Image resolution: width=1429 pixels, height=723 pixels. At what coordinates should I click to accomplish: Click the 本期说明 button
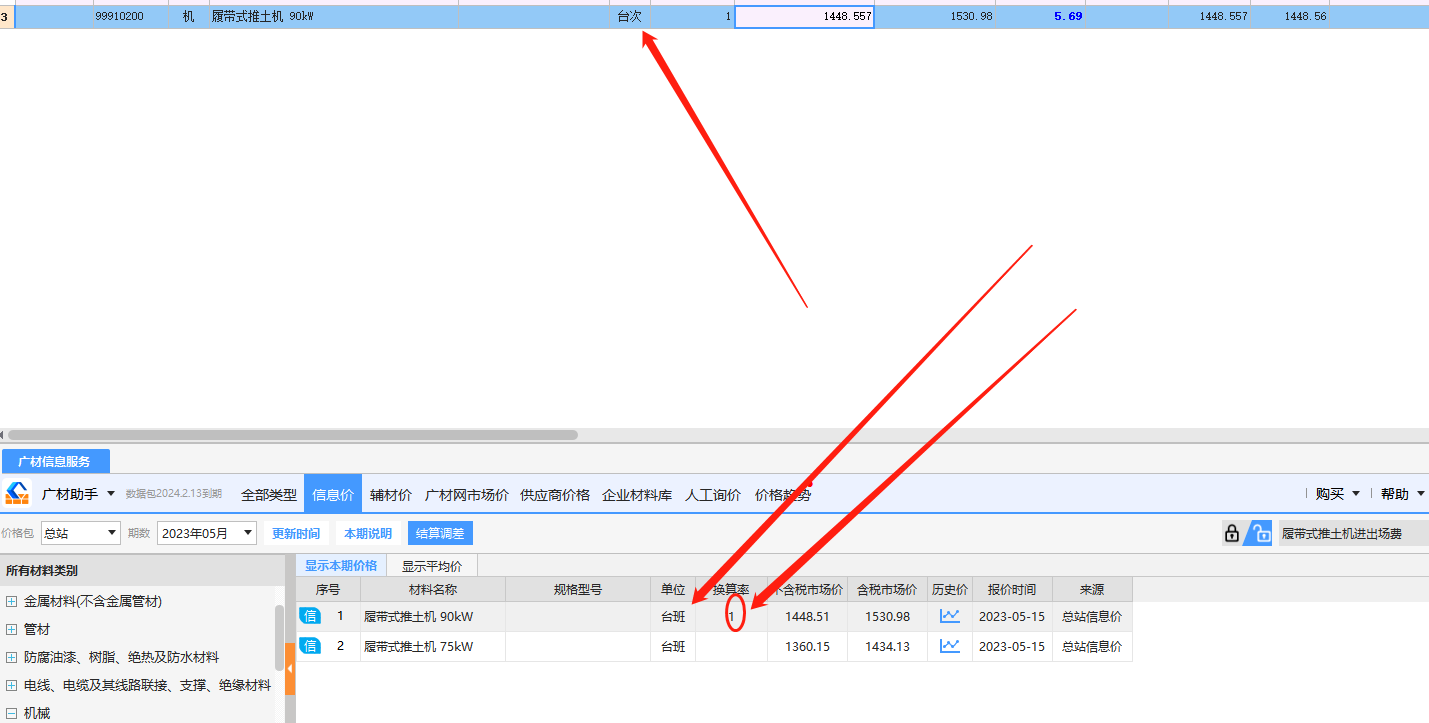pyautogui.click(x=368, y=533)
